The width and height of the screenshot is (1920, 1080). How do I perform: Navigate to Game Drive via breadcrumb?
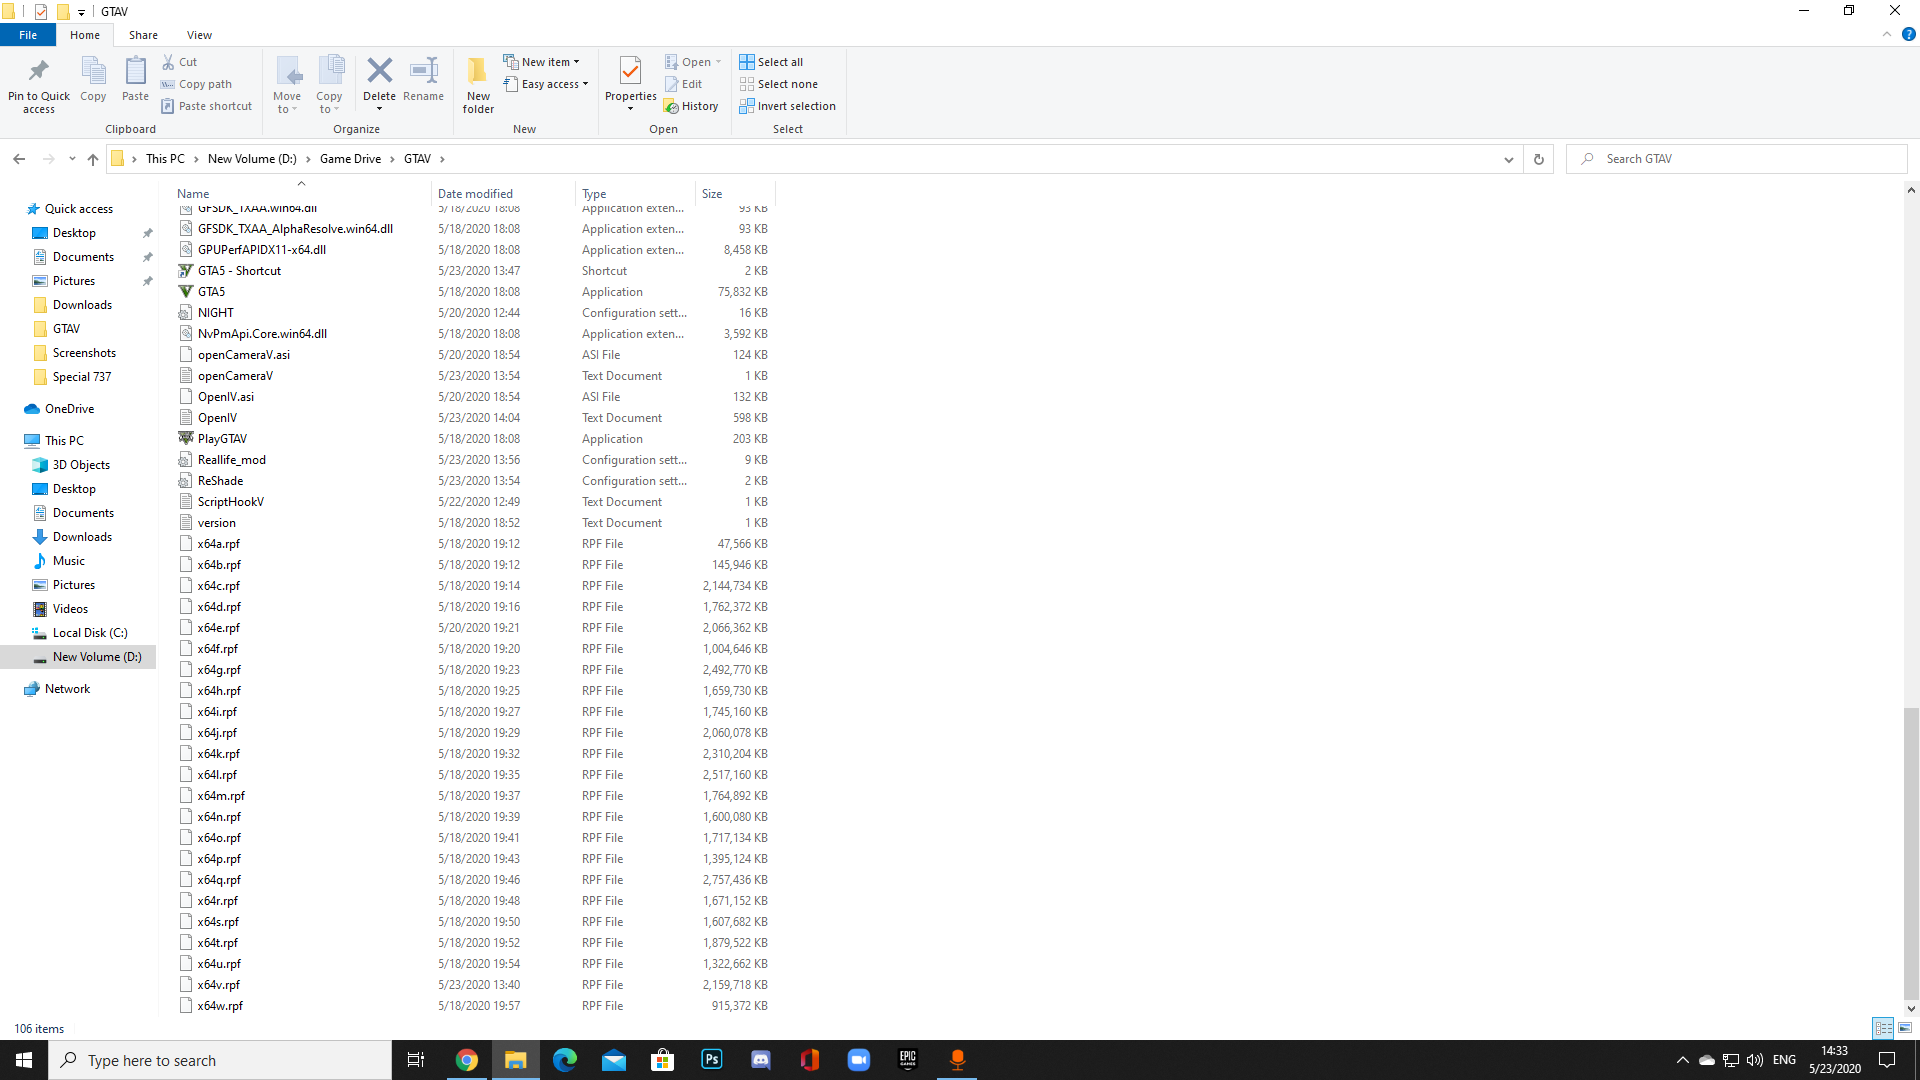point(351,158)
